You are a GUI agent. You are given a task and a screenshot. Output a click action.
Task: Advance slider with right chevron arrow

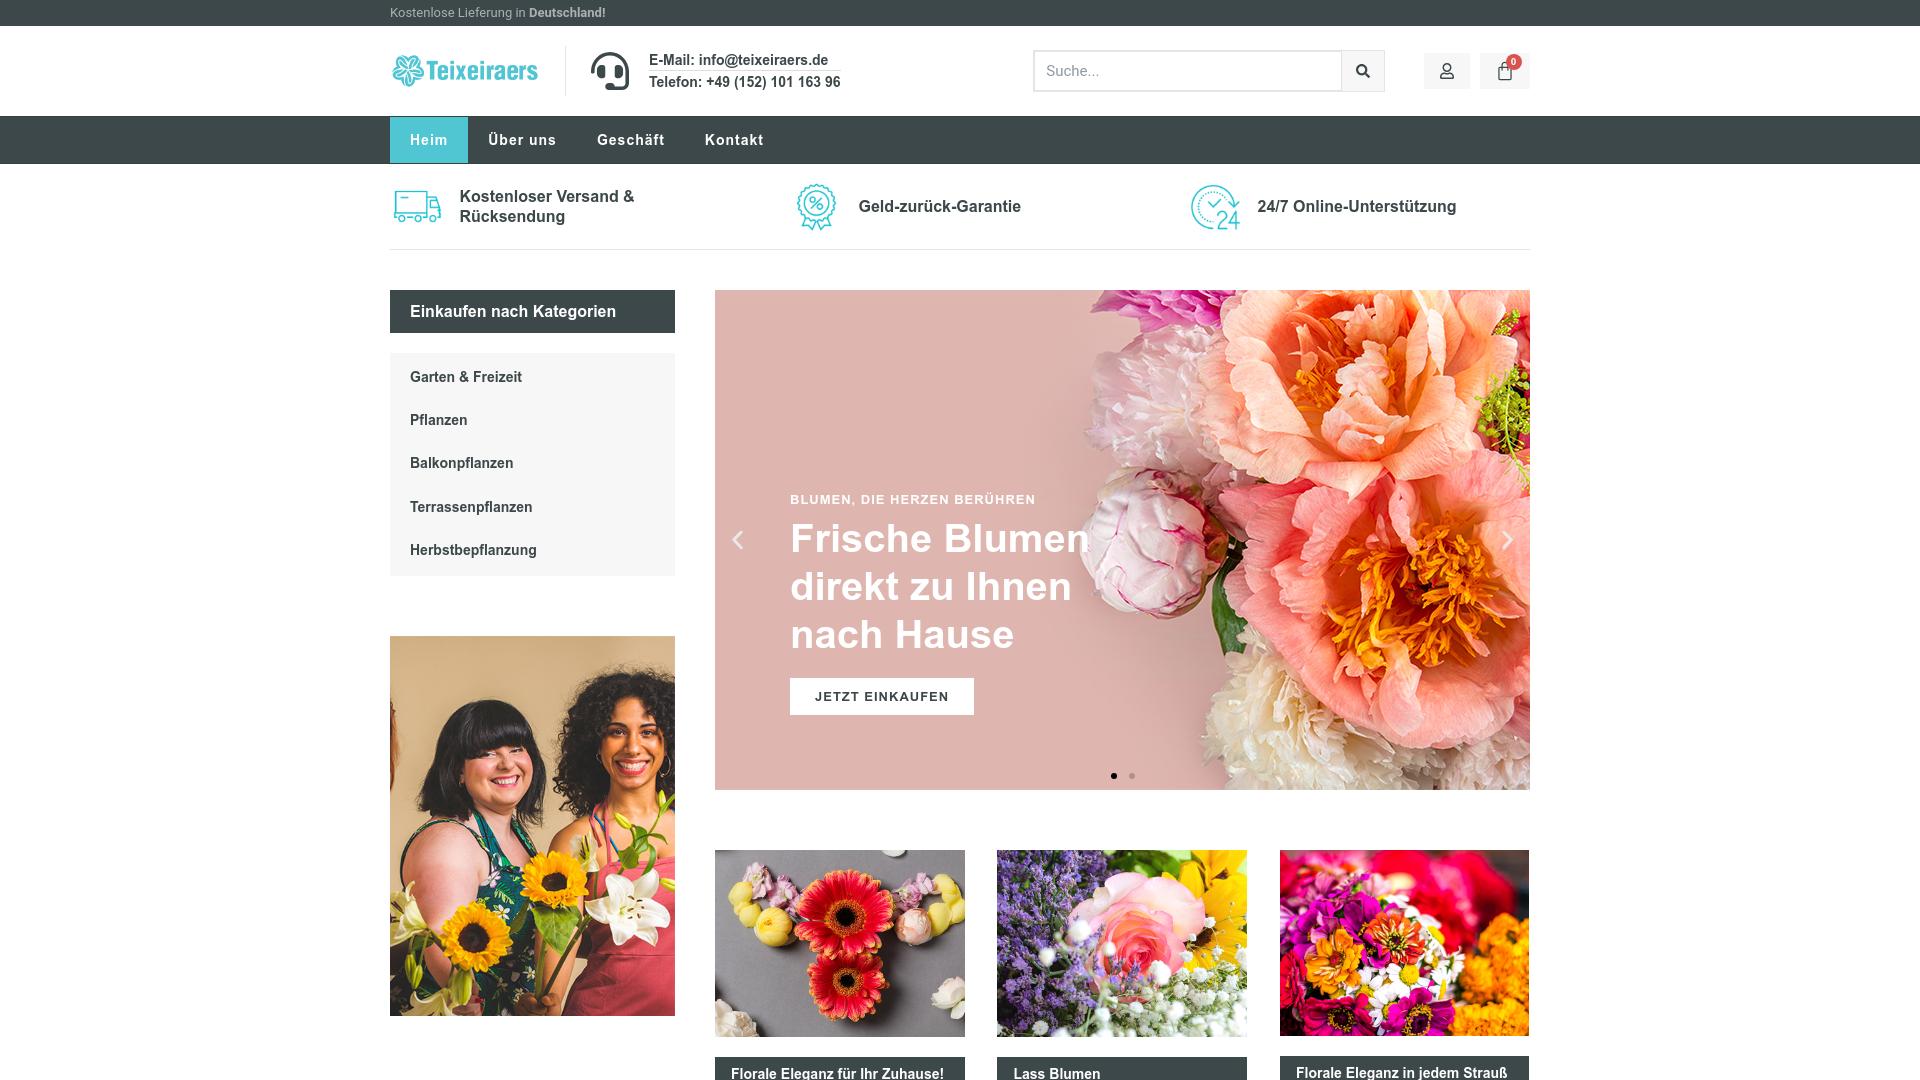(1507, 540)
